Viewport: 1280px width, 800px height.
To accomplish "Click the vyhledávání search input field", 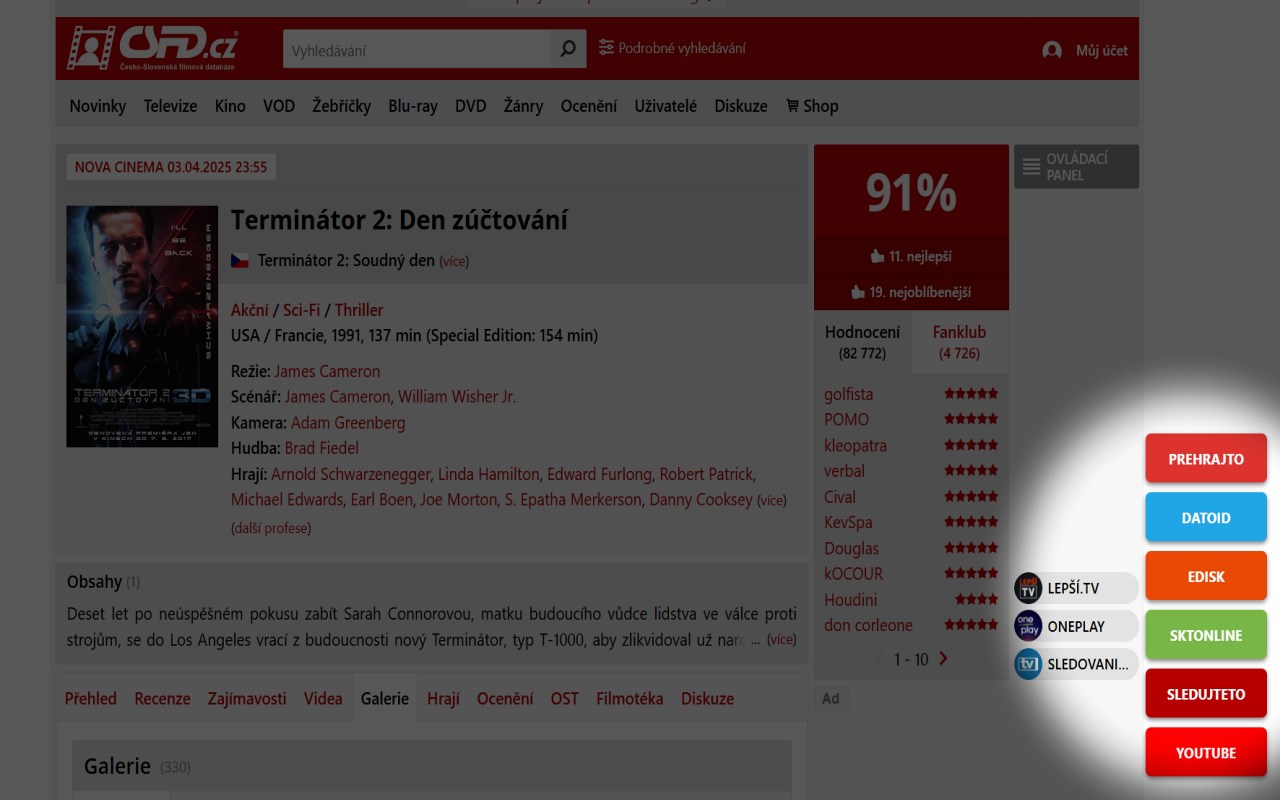I will pos(416,48).
